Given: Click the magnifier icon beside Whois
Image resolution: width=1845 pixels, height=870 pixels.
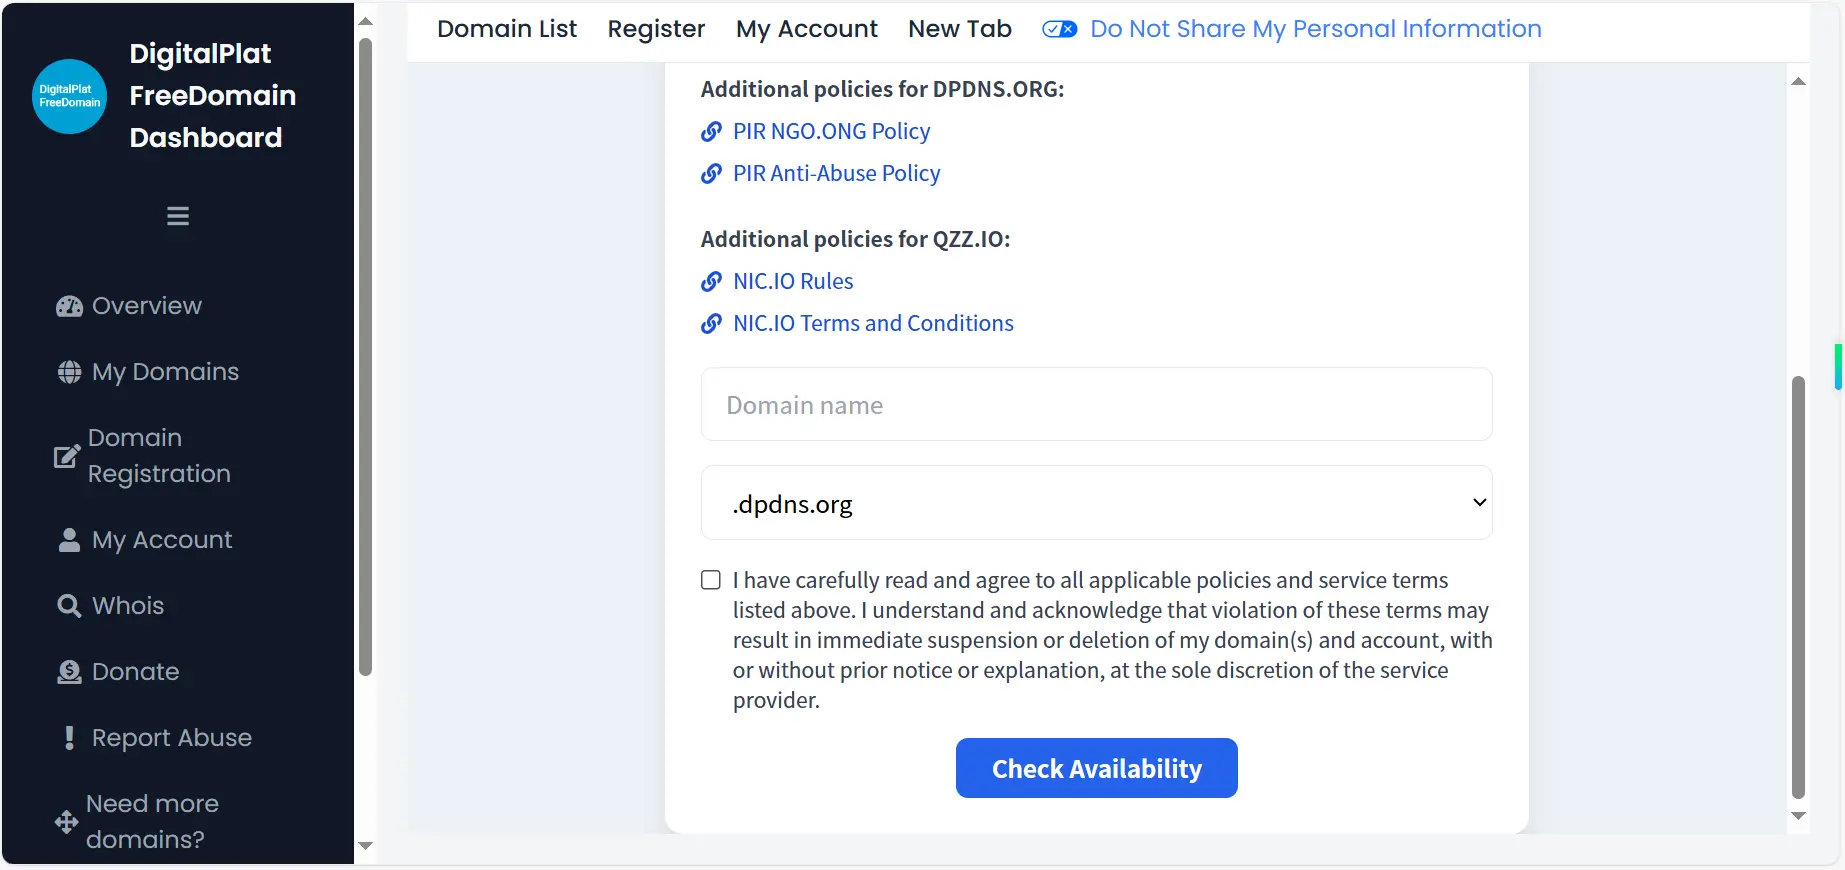Looking at the screenshot, I should click(x=69, y=606).
